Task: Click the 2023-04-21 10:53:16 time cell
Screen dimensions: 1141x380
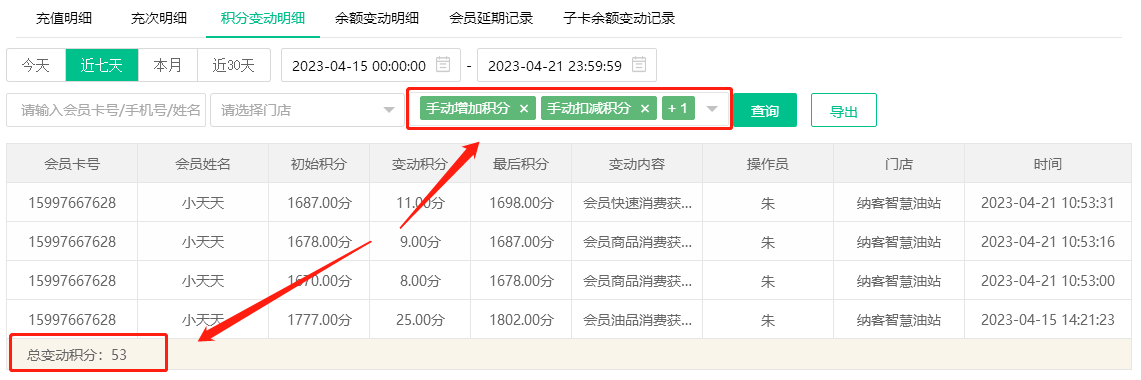Action: 1048,241
